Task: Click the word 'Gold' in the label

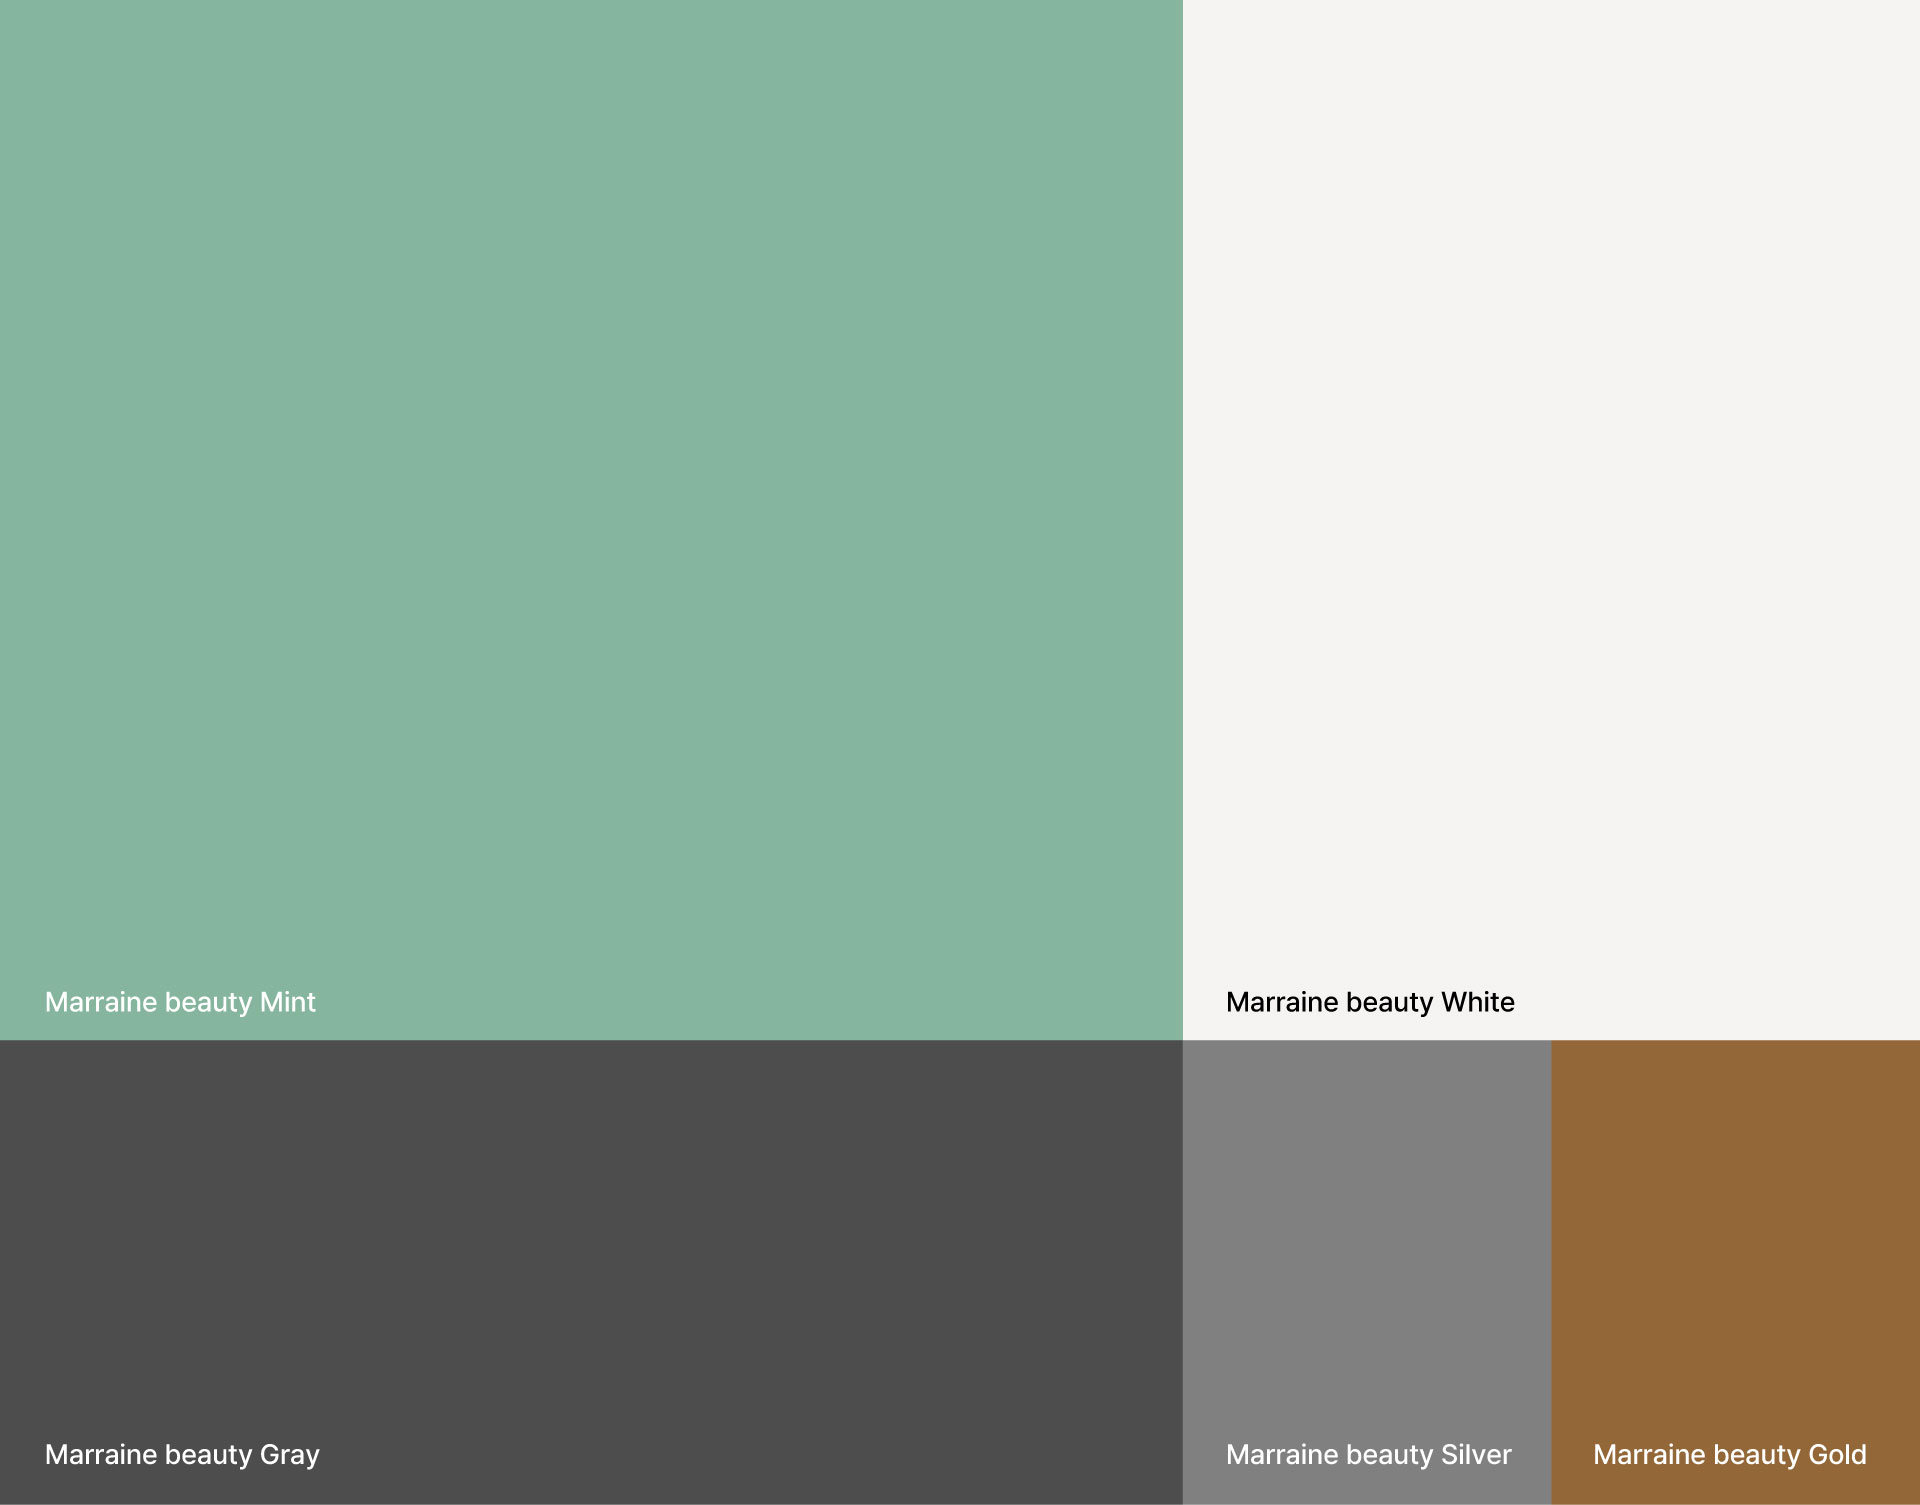Action: point(1837,1454)
